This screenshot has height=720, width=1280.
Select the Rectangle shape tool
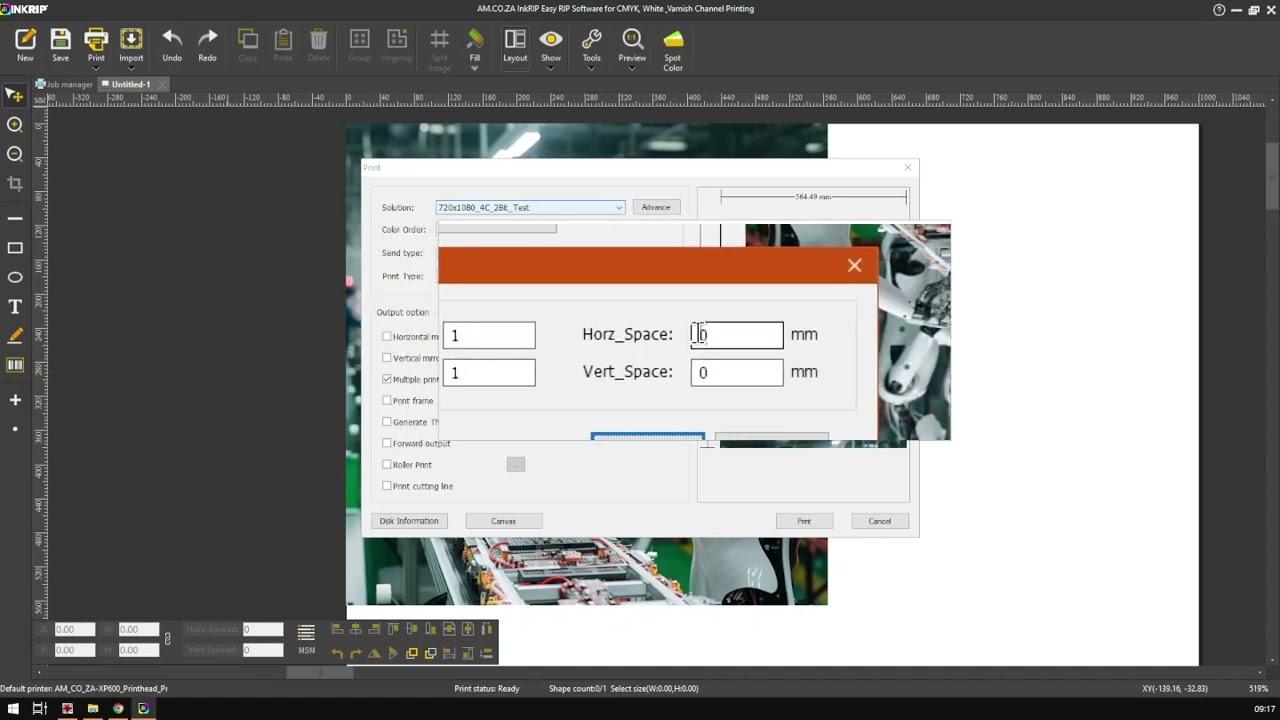point(15,248)
